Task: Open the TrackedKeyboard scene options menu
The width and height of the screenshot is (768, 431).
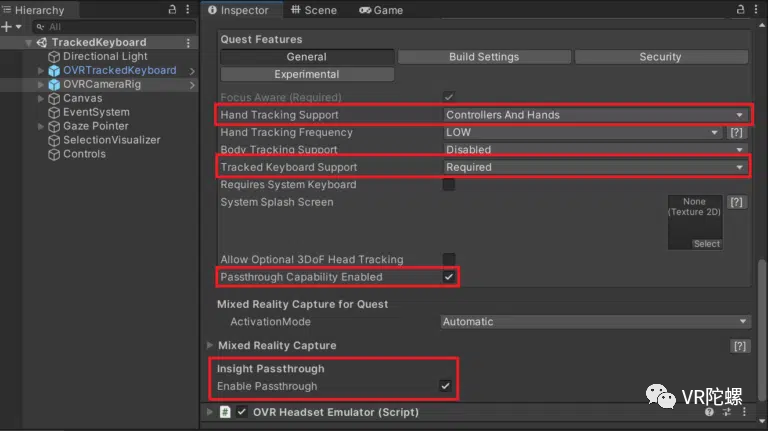Action: pos(188,43)
